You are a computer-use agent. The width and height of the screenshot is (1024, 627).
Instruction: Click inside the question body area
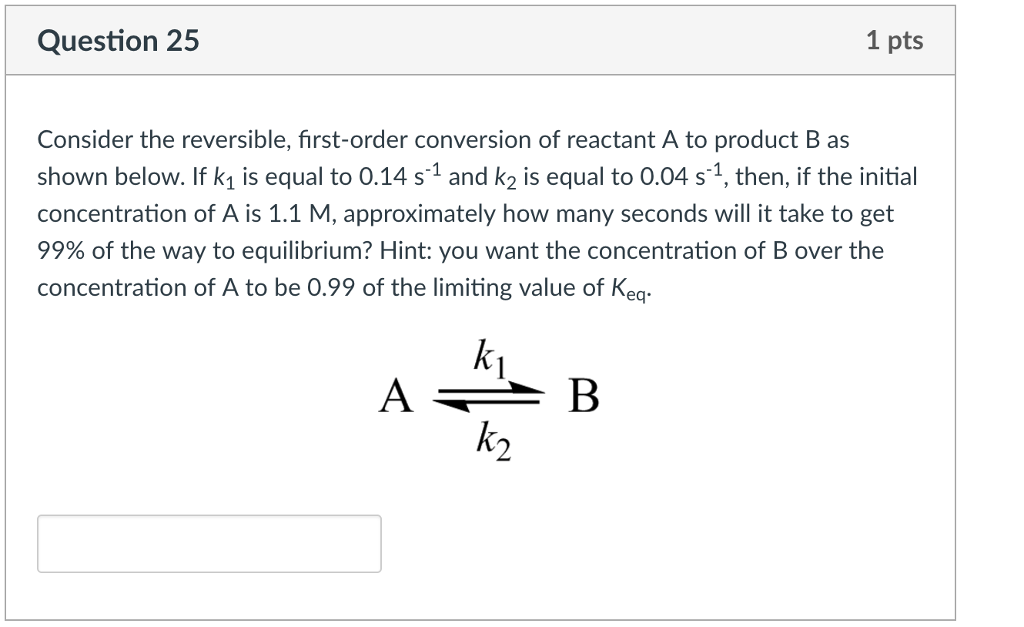(x=470, y=215)
